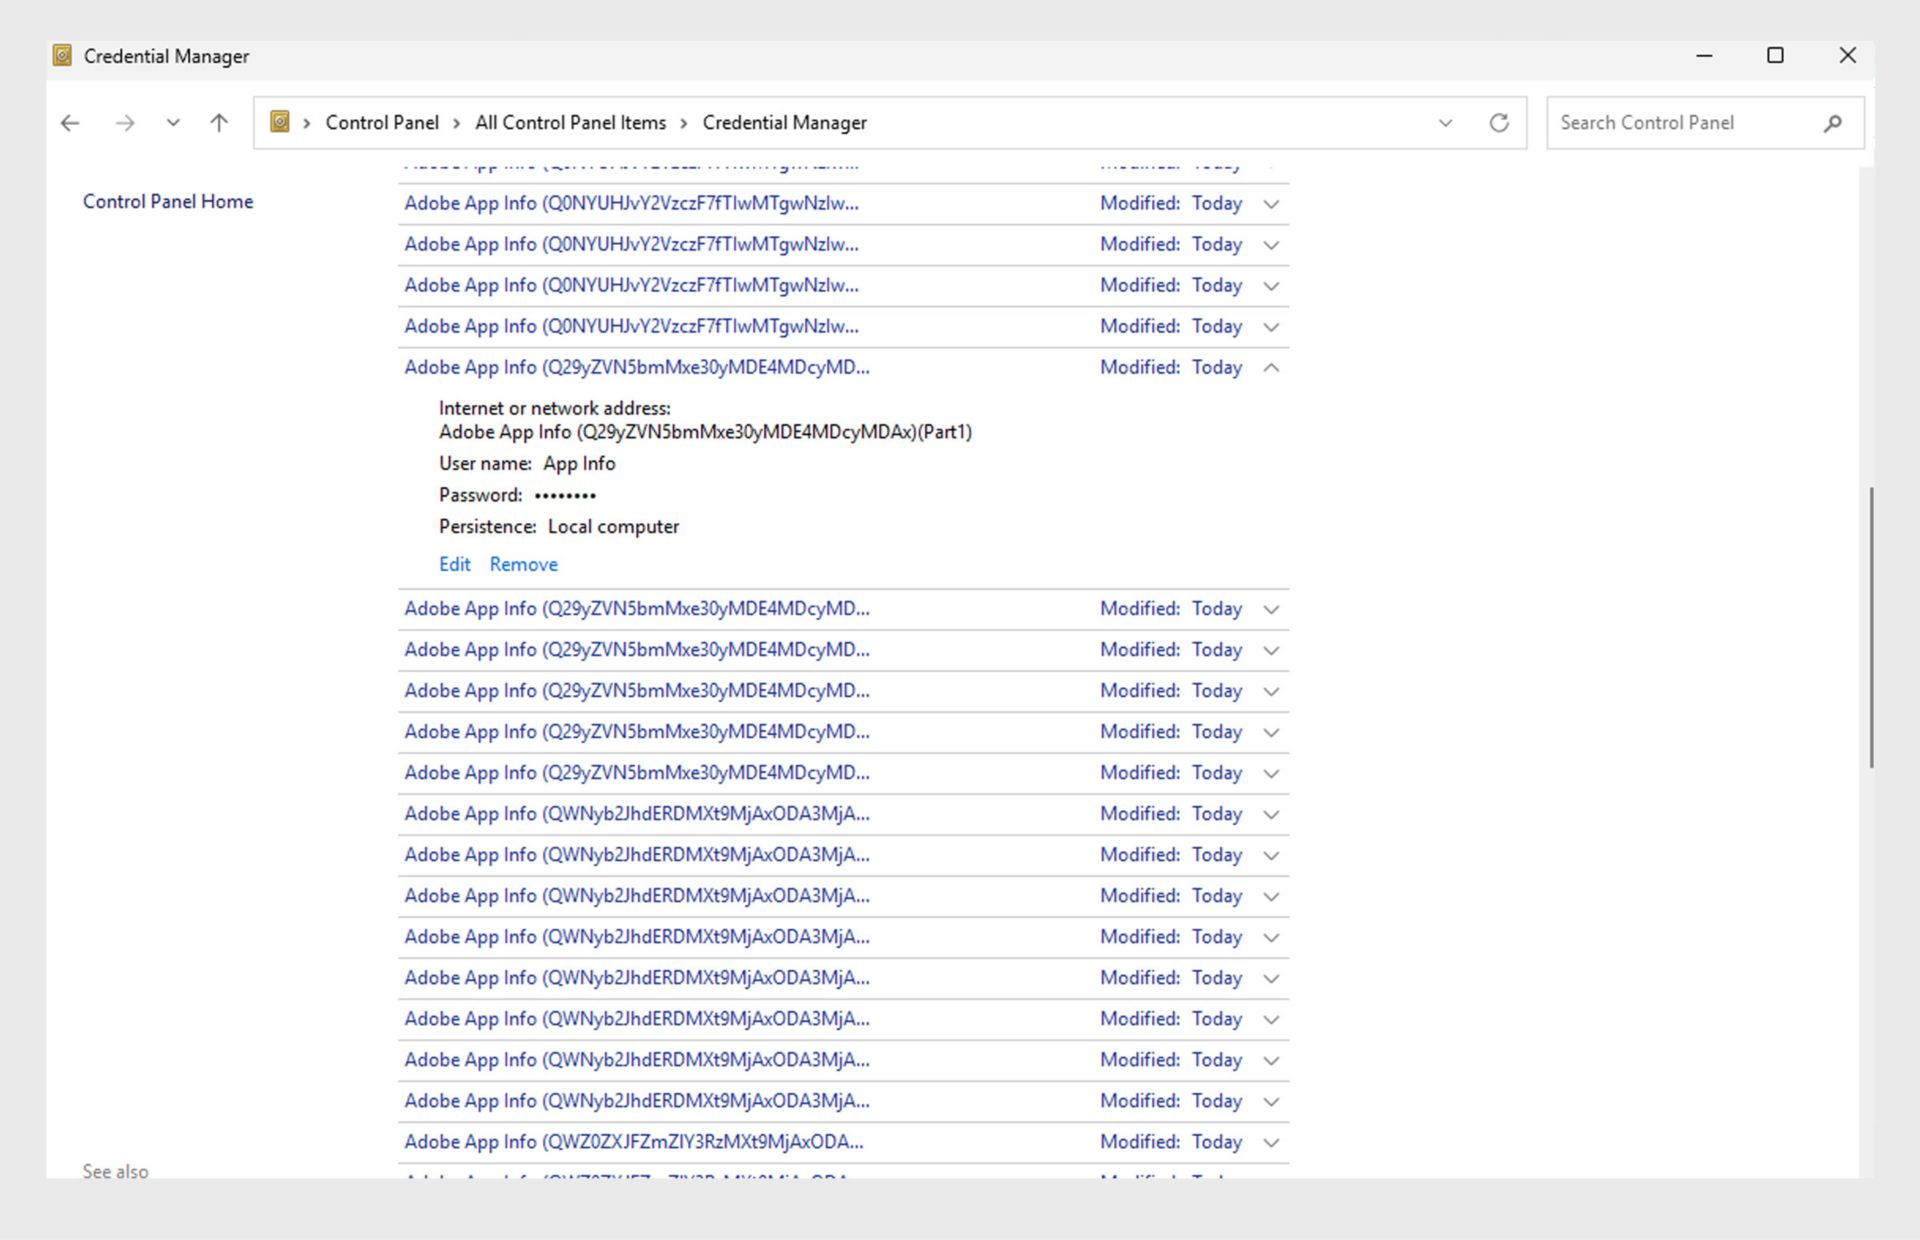Click the refresh icon in address bar
The image size is (1920, 1240).
point(1498,123)
